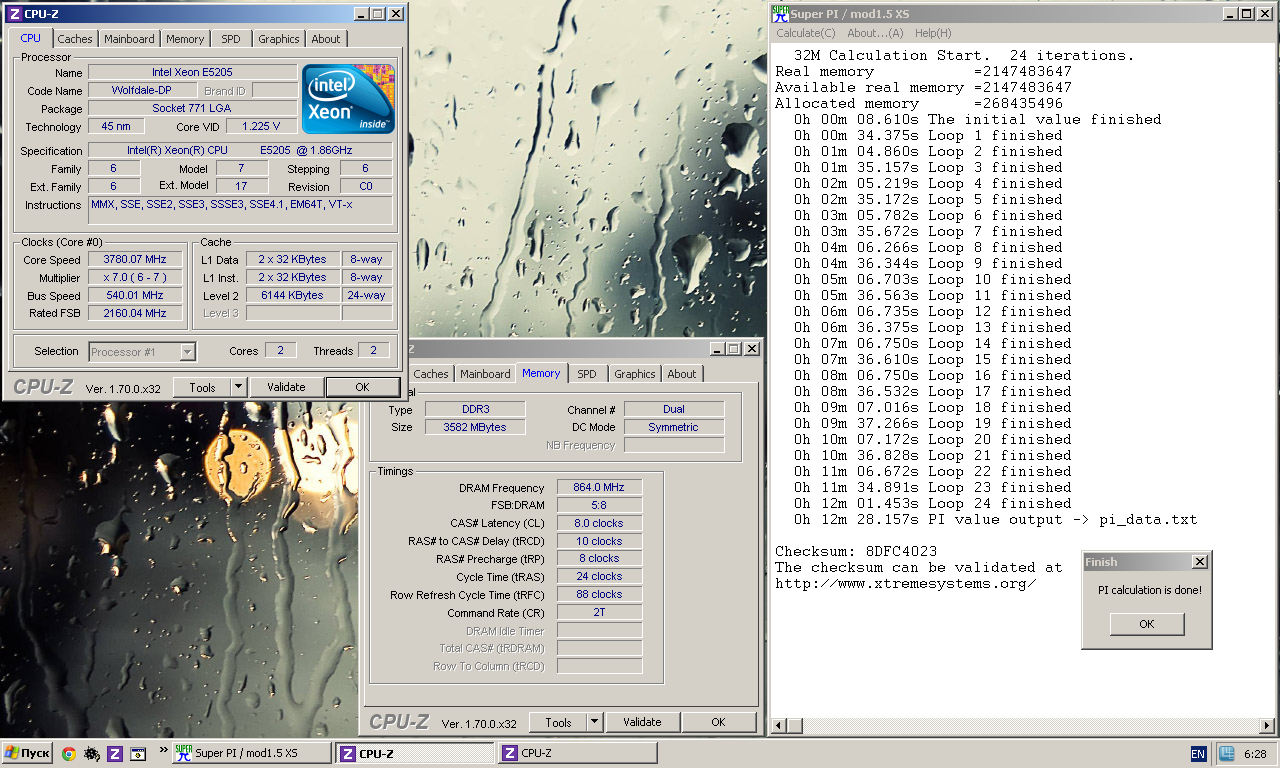Viewport: 1280px width, 768px height.
Task: Click Tools button in front CPU-Z
Action: [202, 387]
